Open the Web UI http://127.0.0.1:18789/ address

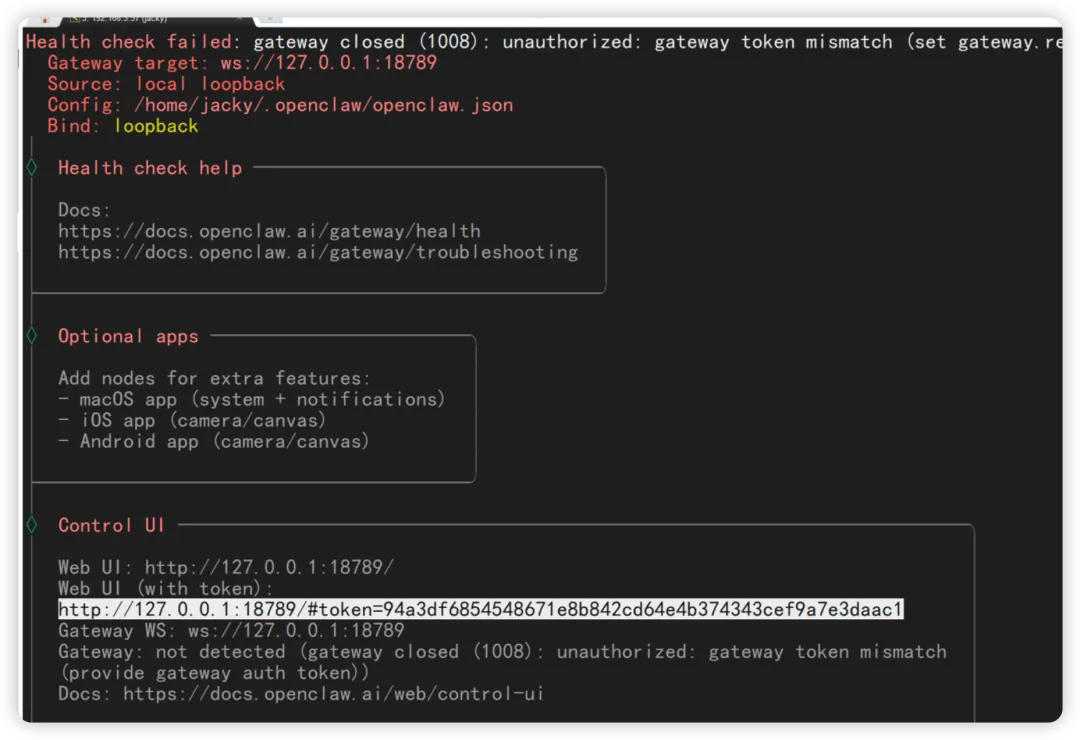click(269, 567)
